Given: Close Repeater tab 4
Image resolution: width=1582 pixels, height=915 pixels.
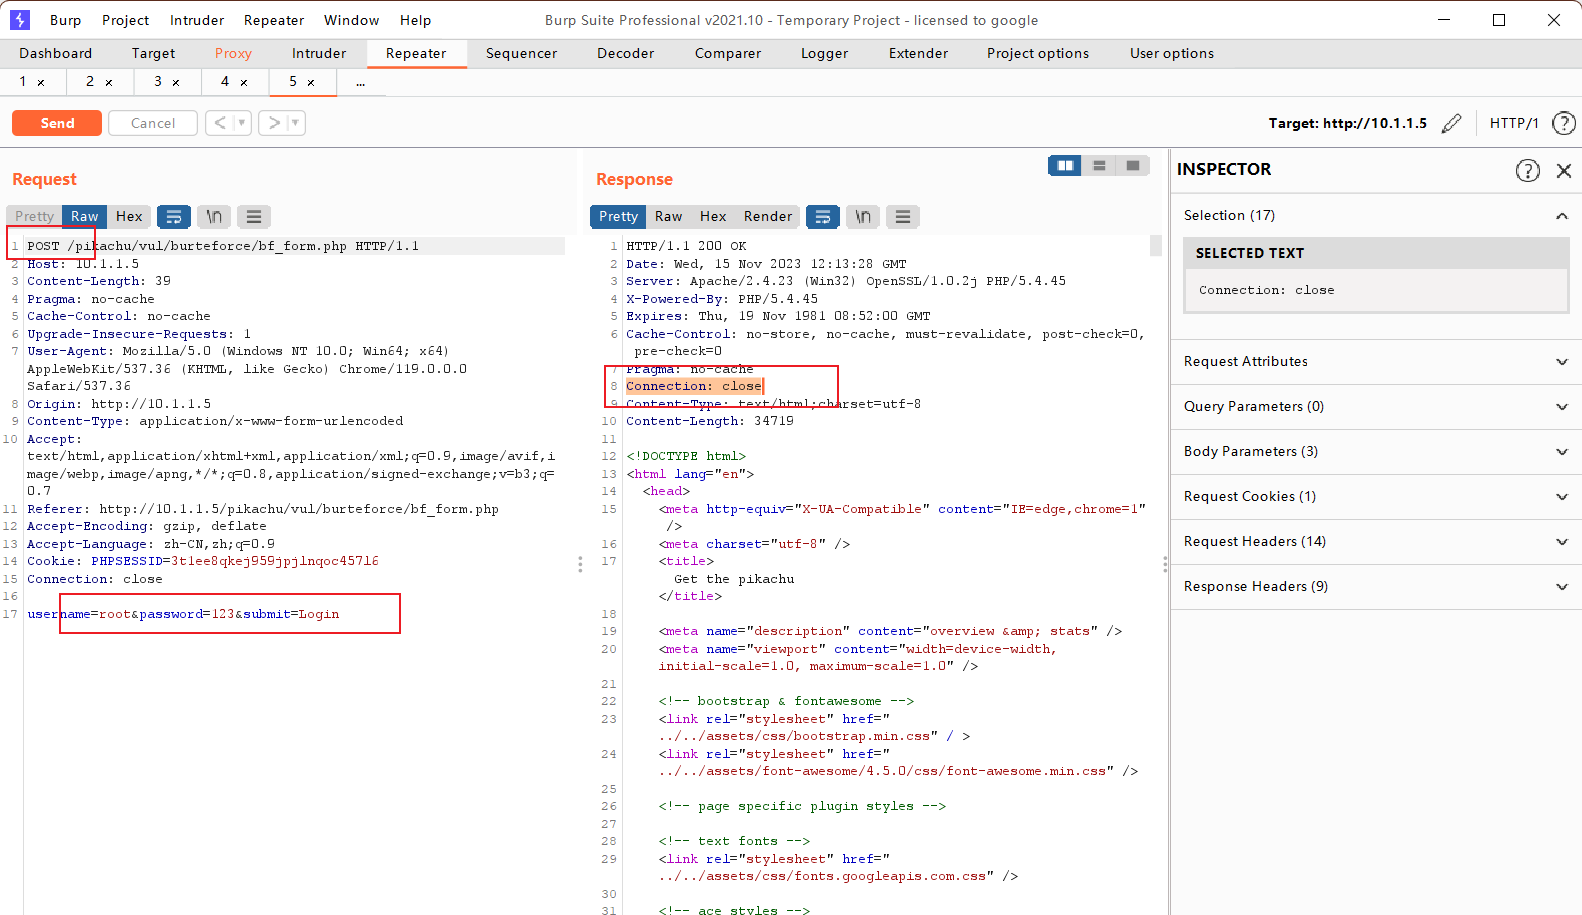Looking at the screenshot, I should pyautogui.click(x=244, y=82).
